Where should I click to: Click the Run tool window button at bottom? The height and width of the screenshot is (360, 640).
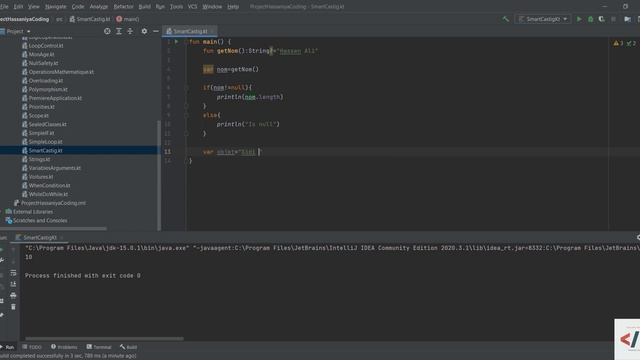8,347
